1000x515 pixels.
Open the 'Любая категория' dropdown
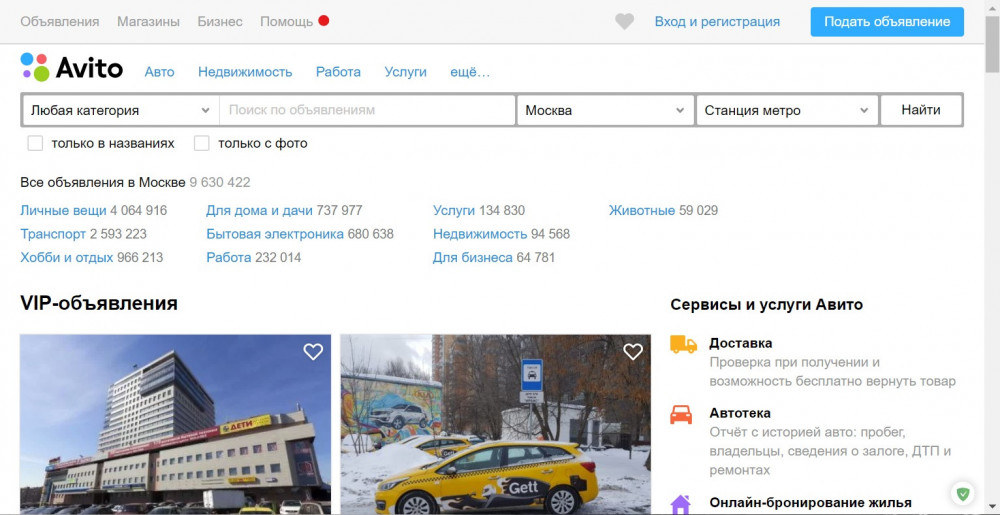pyautogui.click(x=121, y=110)
